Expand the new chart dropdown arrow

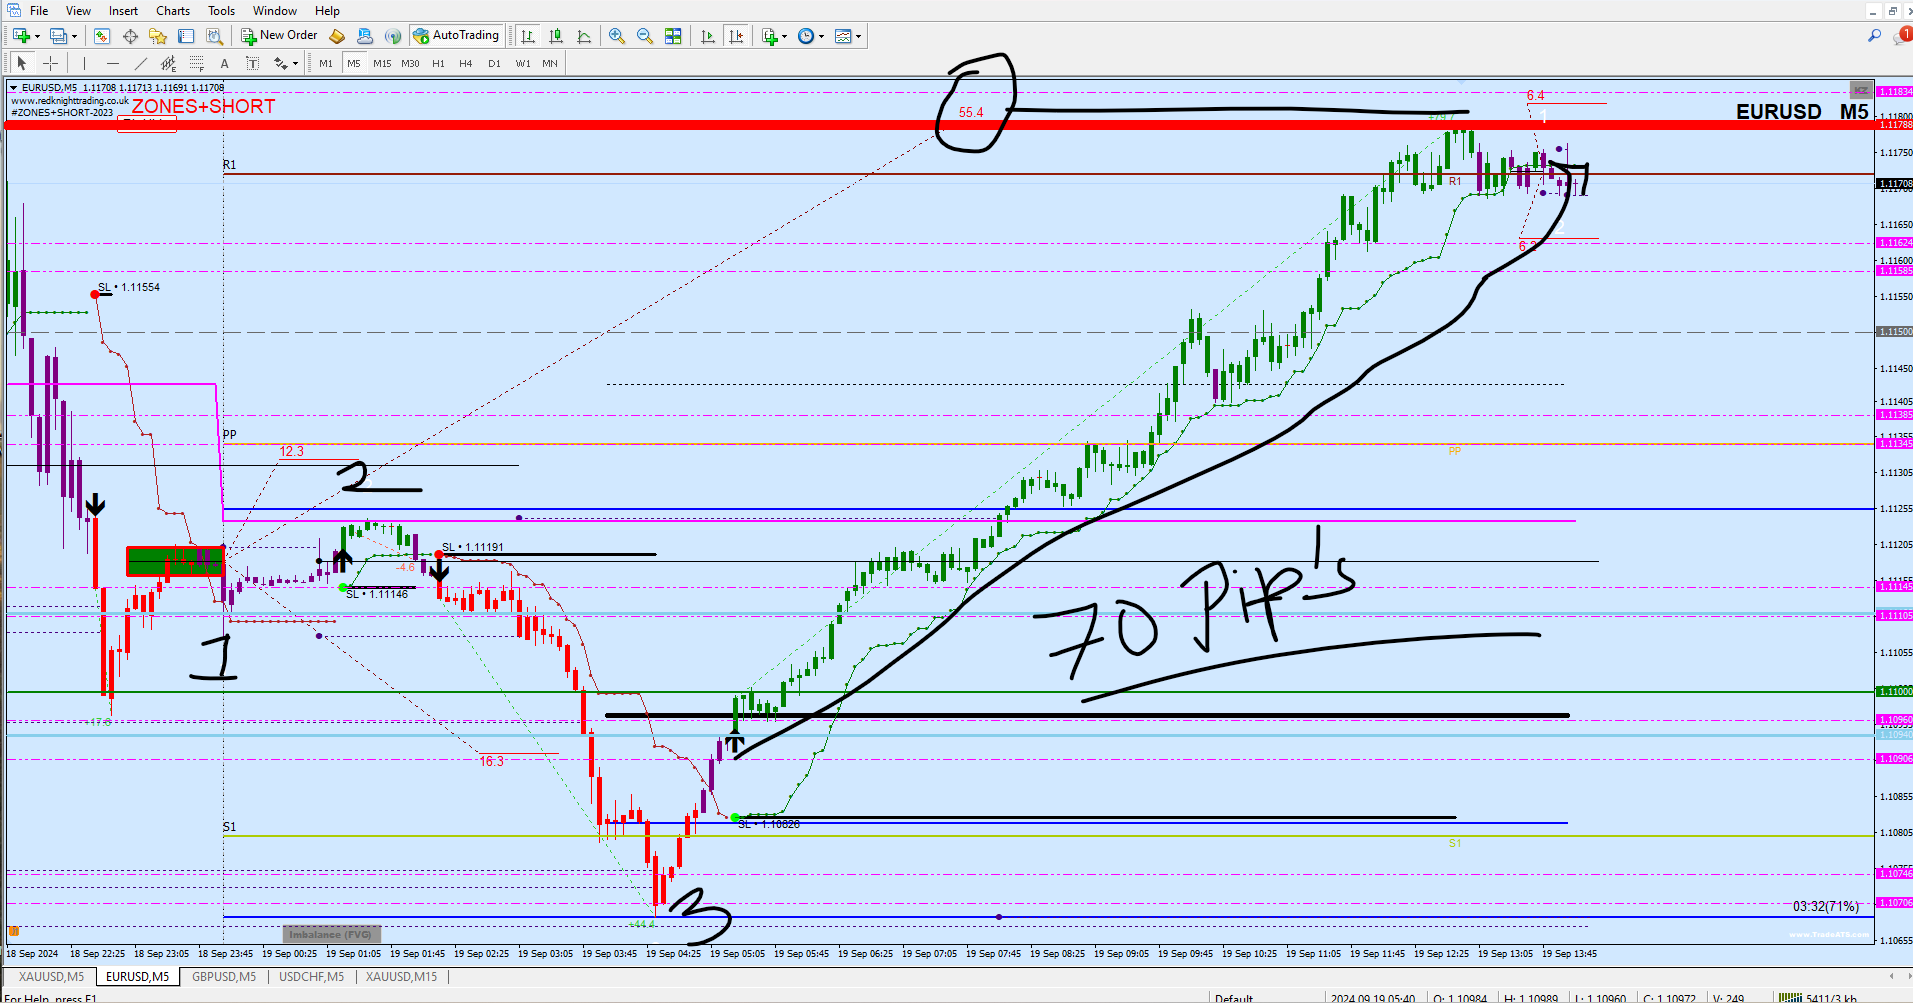tap(37, 36)
